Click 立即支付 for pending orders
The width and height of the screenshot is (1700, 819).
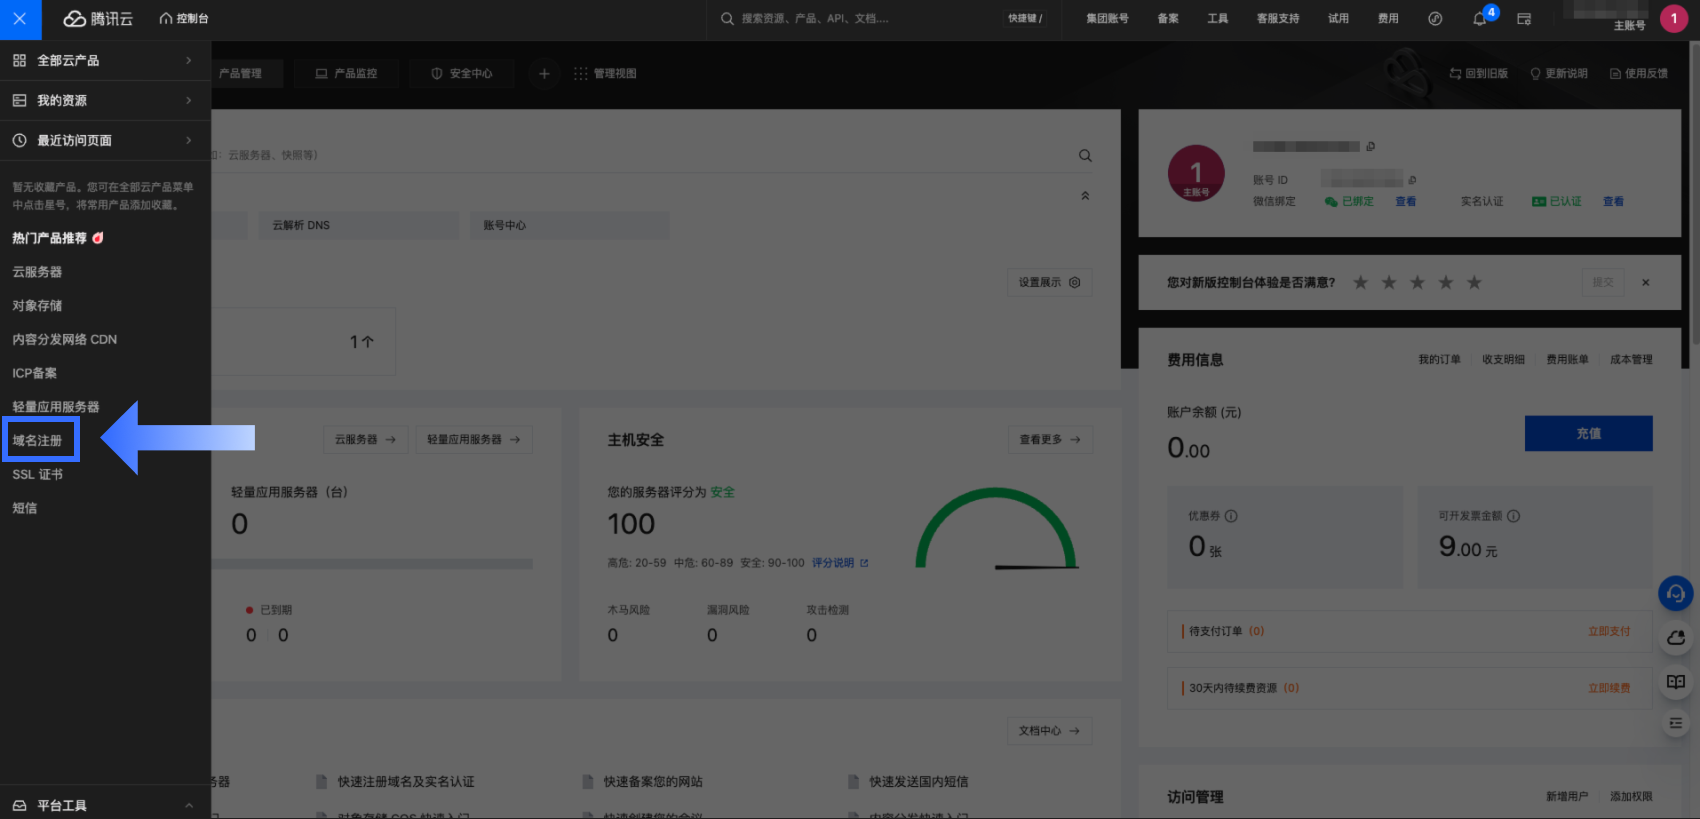(1609, 632)
